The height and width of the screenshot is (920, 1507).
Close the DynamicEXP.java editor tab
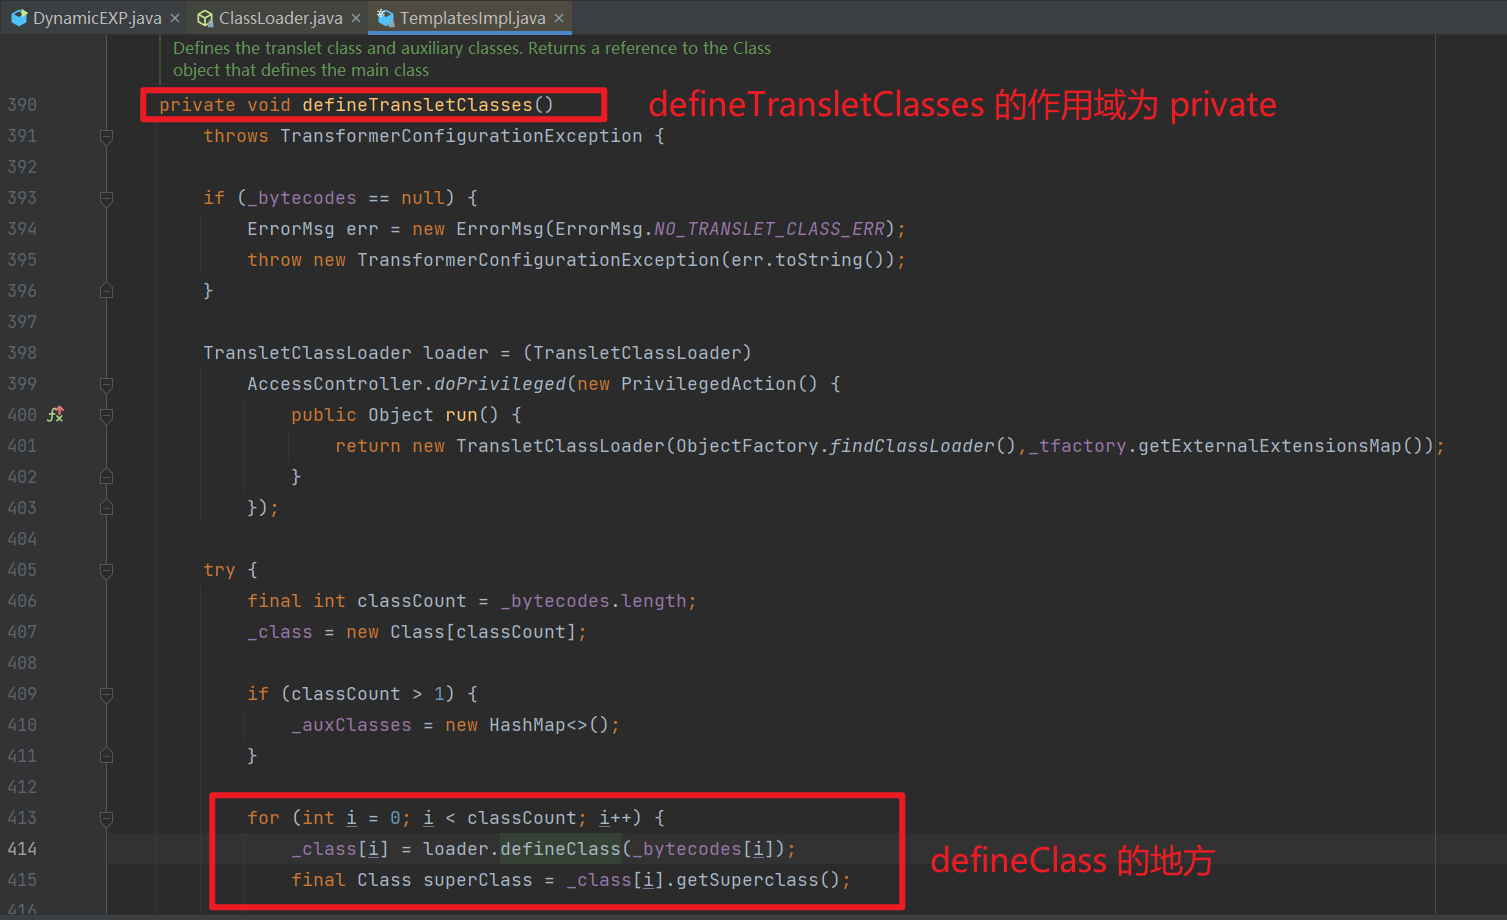coord(175,17)
